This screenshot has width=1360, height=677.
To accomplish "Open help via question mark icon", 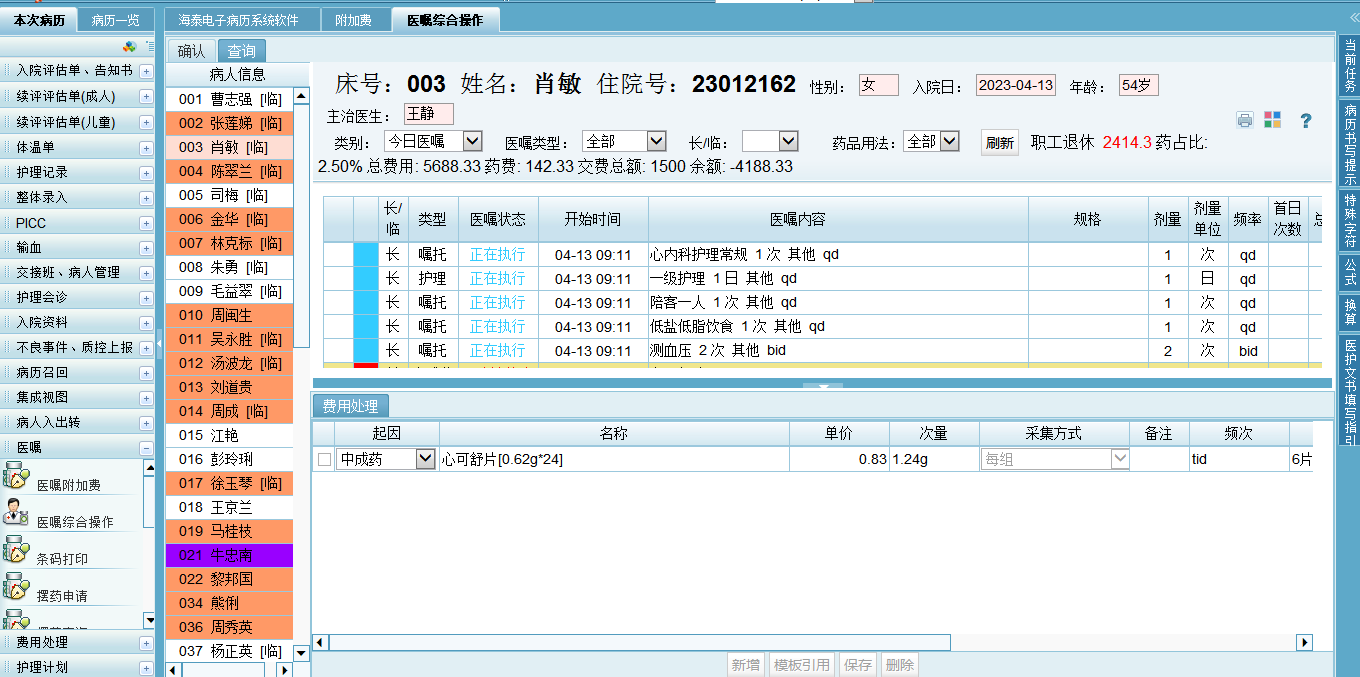I will click(1305, 121).
